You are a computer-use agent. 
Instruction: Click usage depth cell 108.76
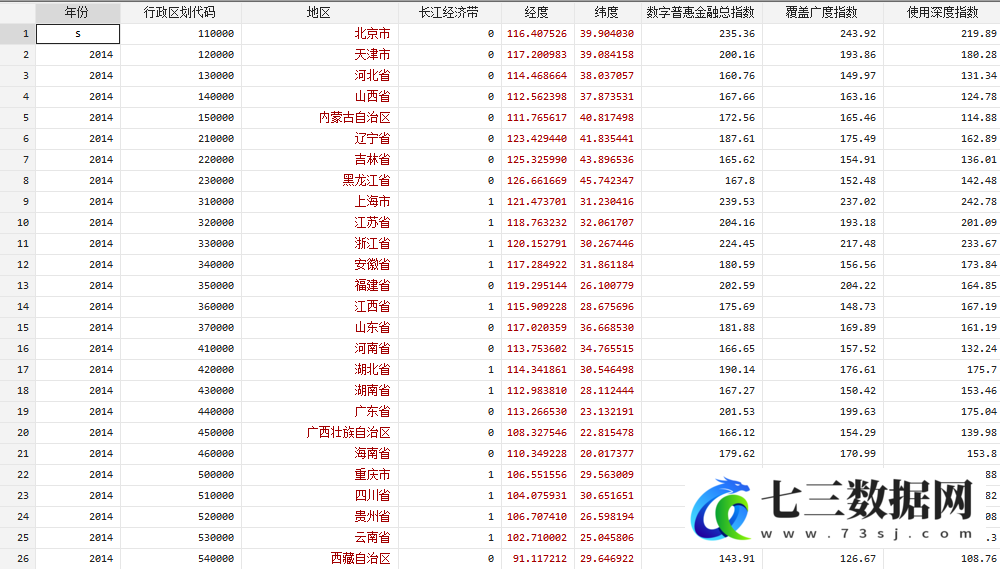coord(942,558)
